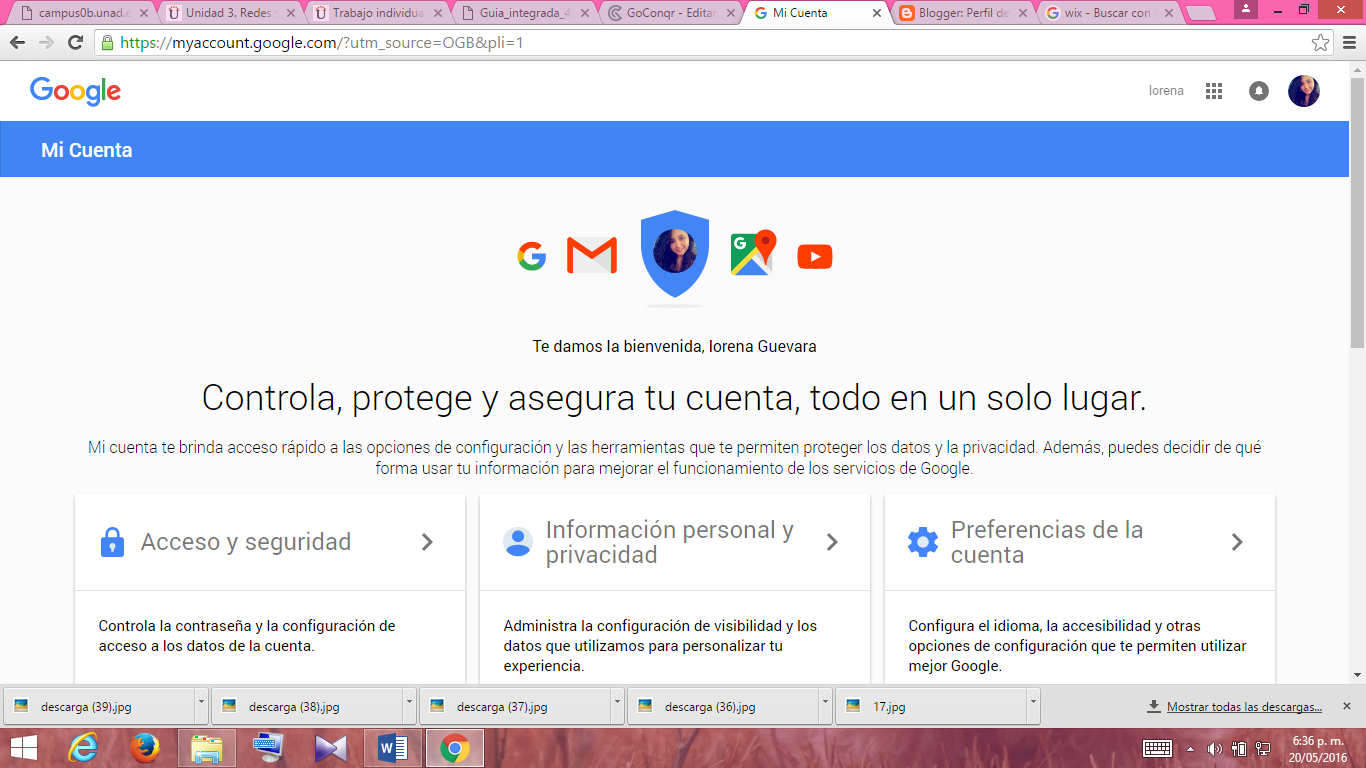Open dropdown arrow for descarga (38).jpg

(x=409, y=706)
